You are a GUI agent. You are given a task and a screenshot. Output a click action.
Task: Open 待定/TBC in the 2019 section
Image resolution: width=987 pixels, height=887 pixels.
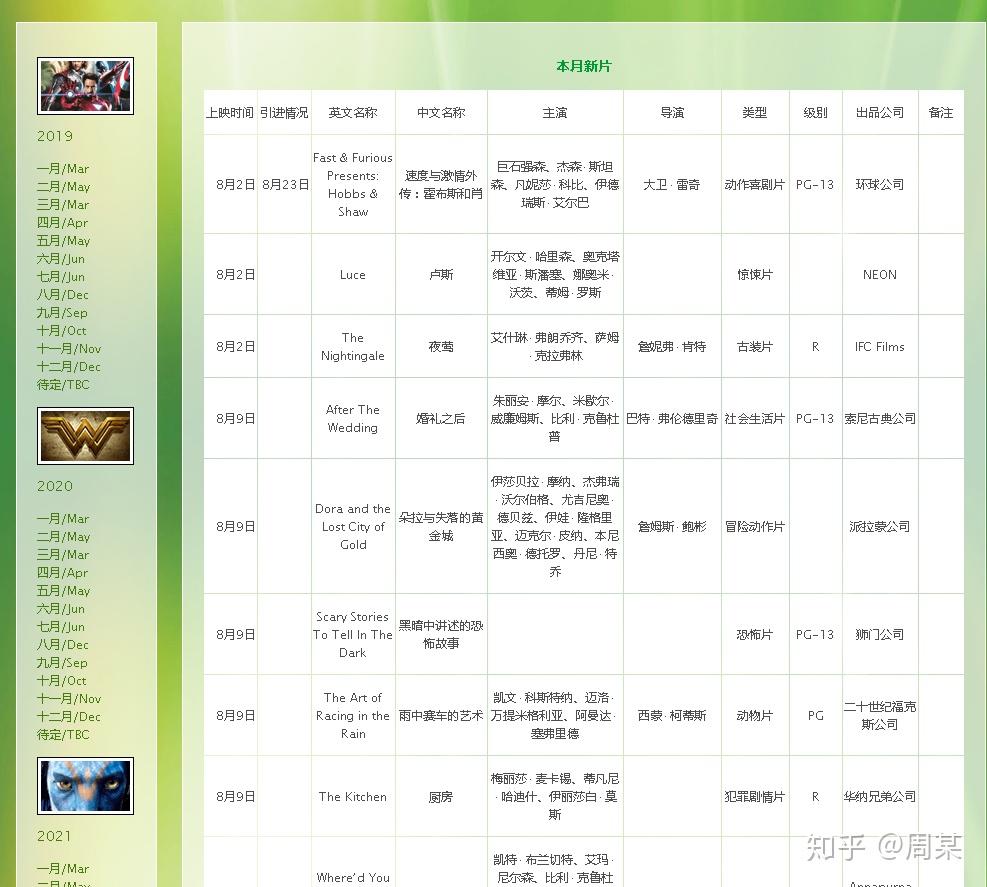[x=63, y=385]
